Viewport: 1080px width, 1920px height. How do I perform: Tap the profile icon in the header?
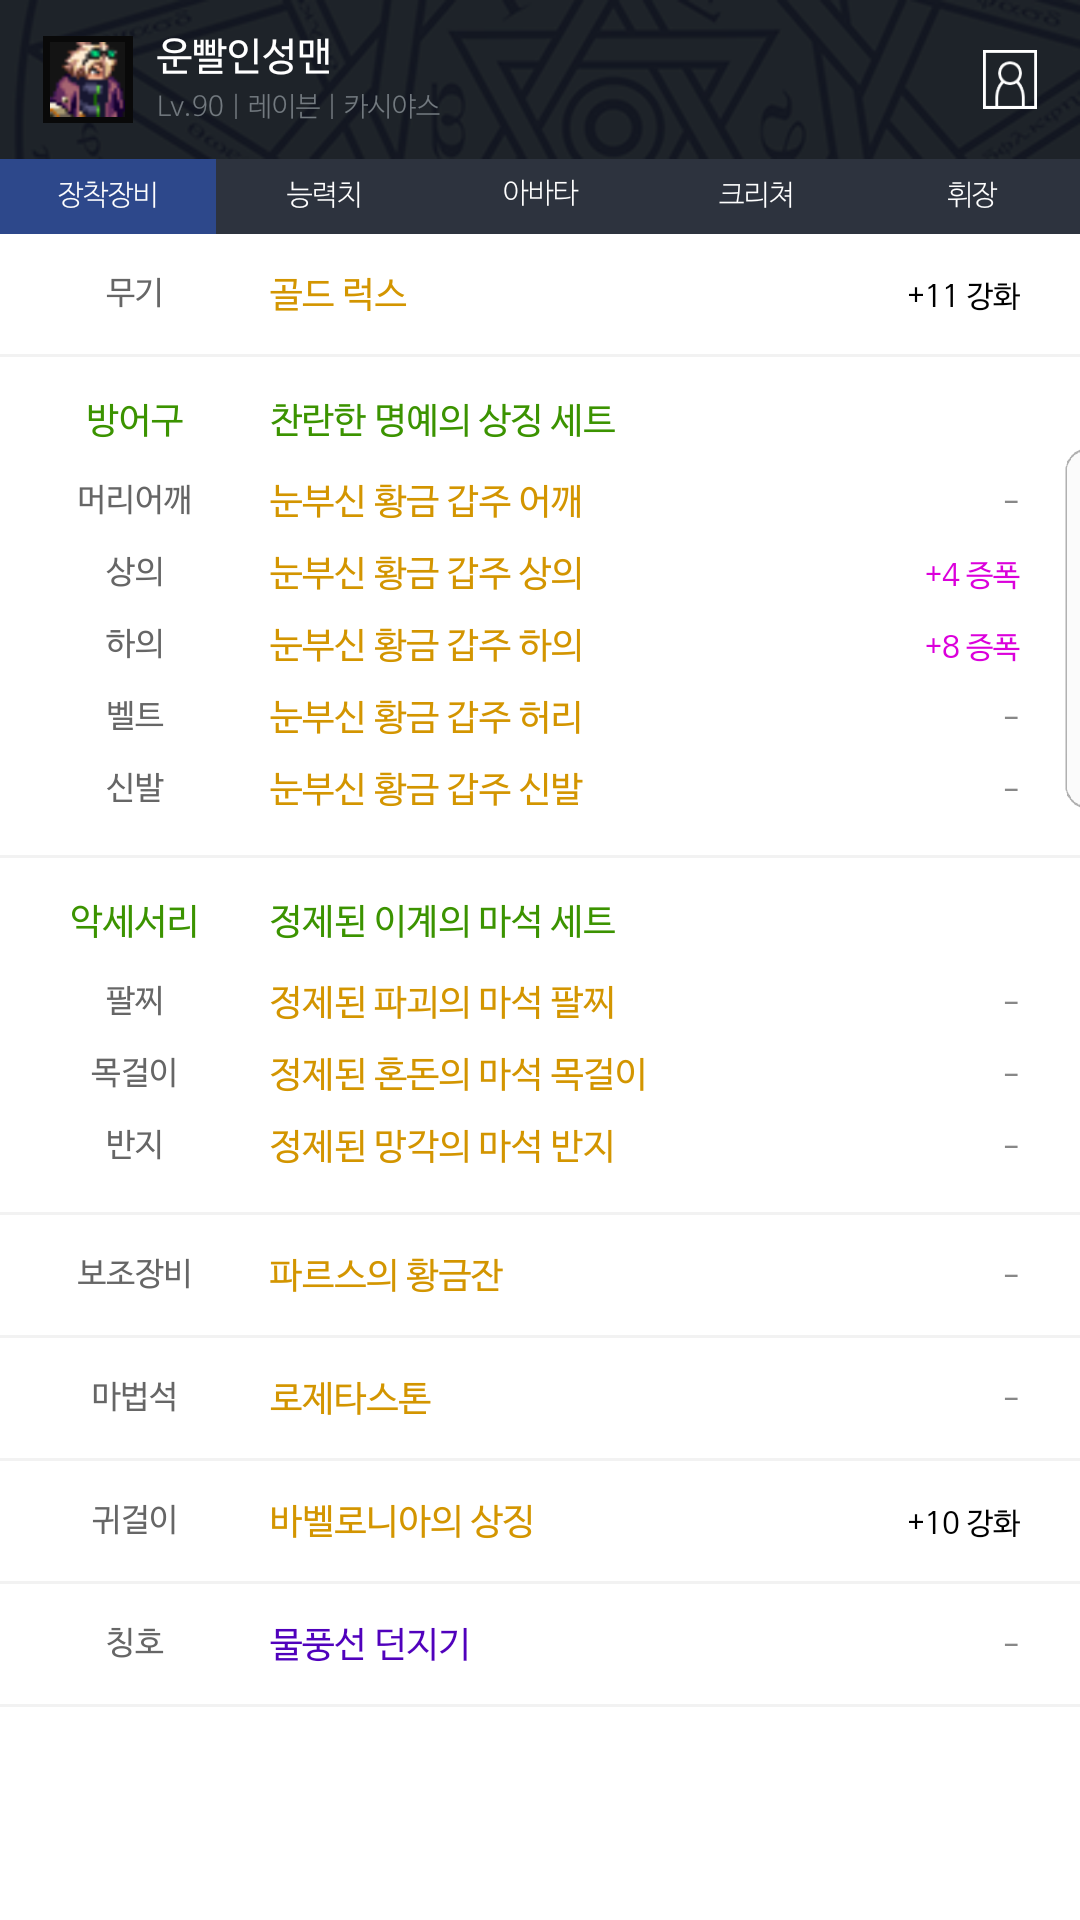coord(1009,80)
